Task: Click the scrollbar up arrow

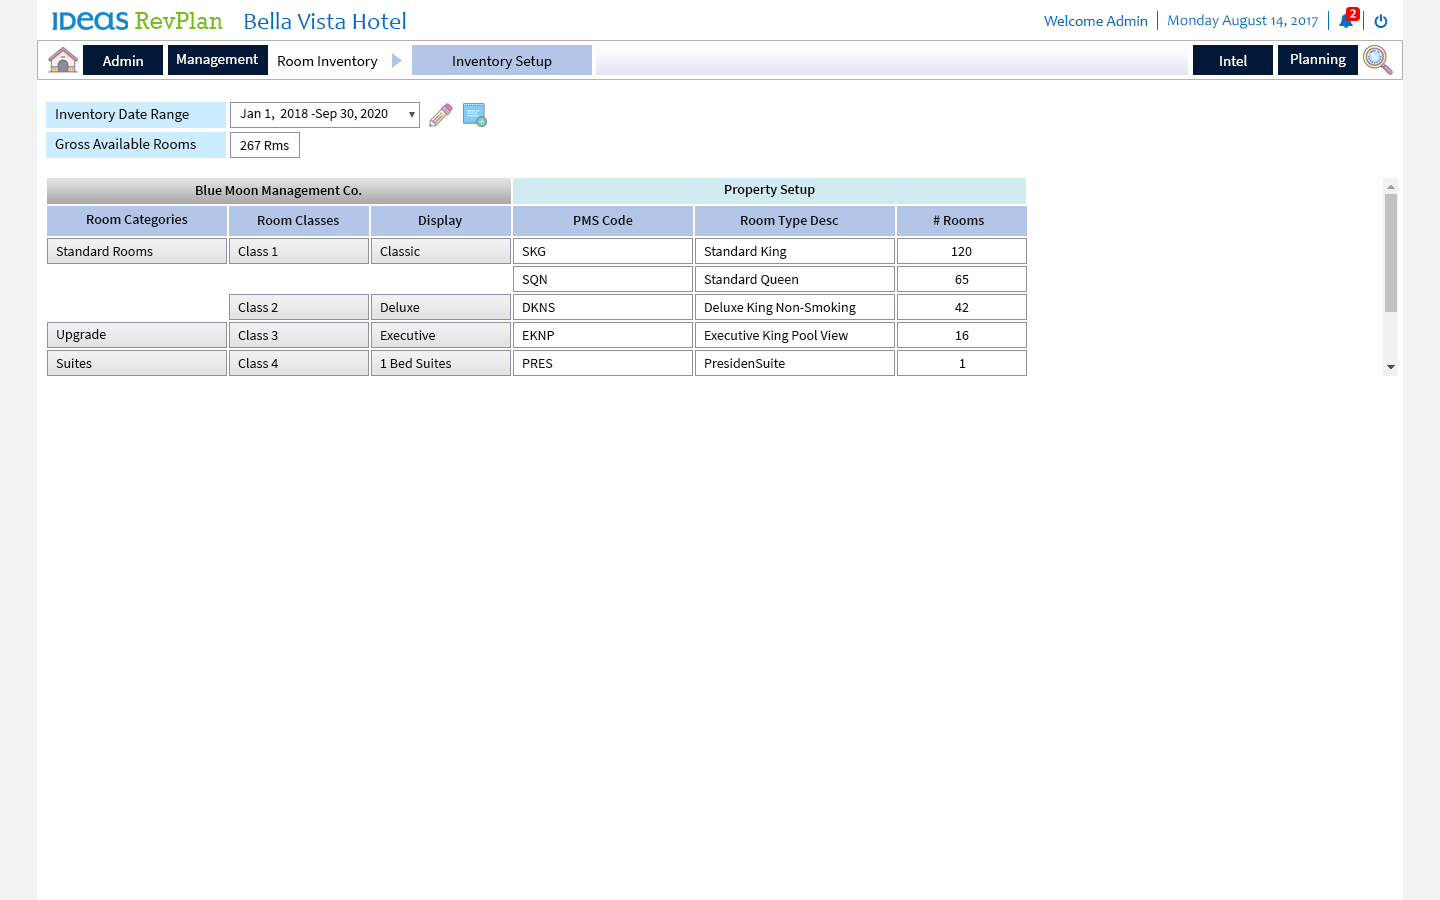Action: 1390,187
